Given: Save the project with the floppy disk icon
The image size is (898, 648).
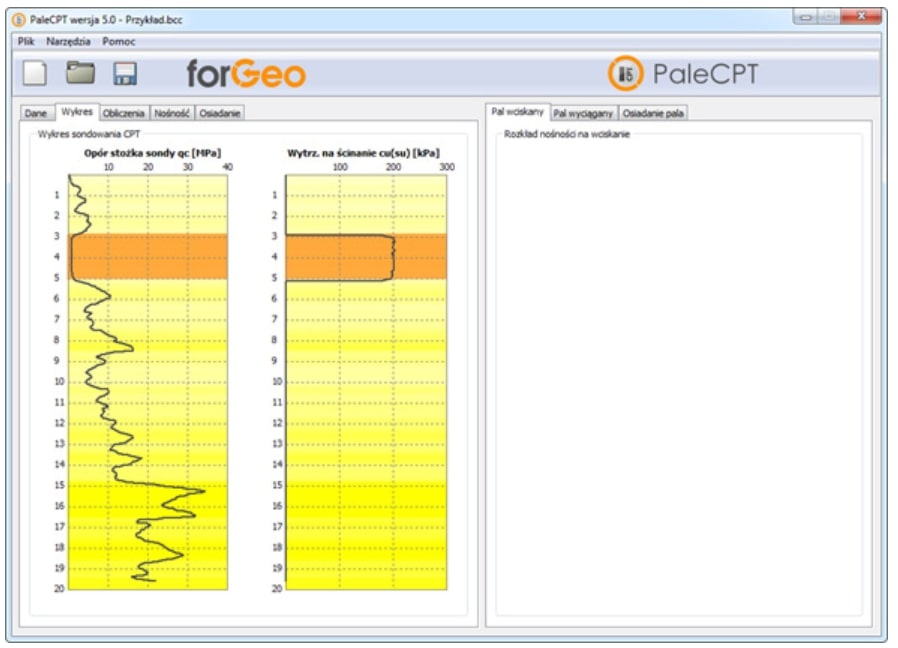Looking at the screenshot, I should [125, 73].
